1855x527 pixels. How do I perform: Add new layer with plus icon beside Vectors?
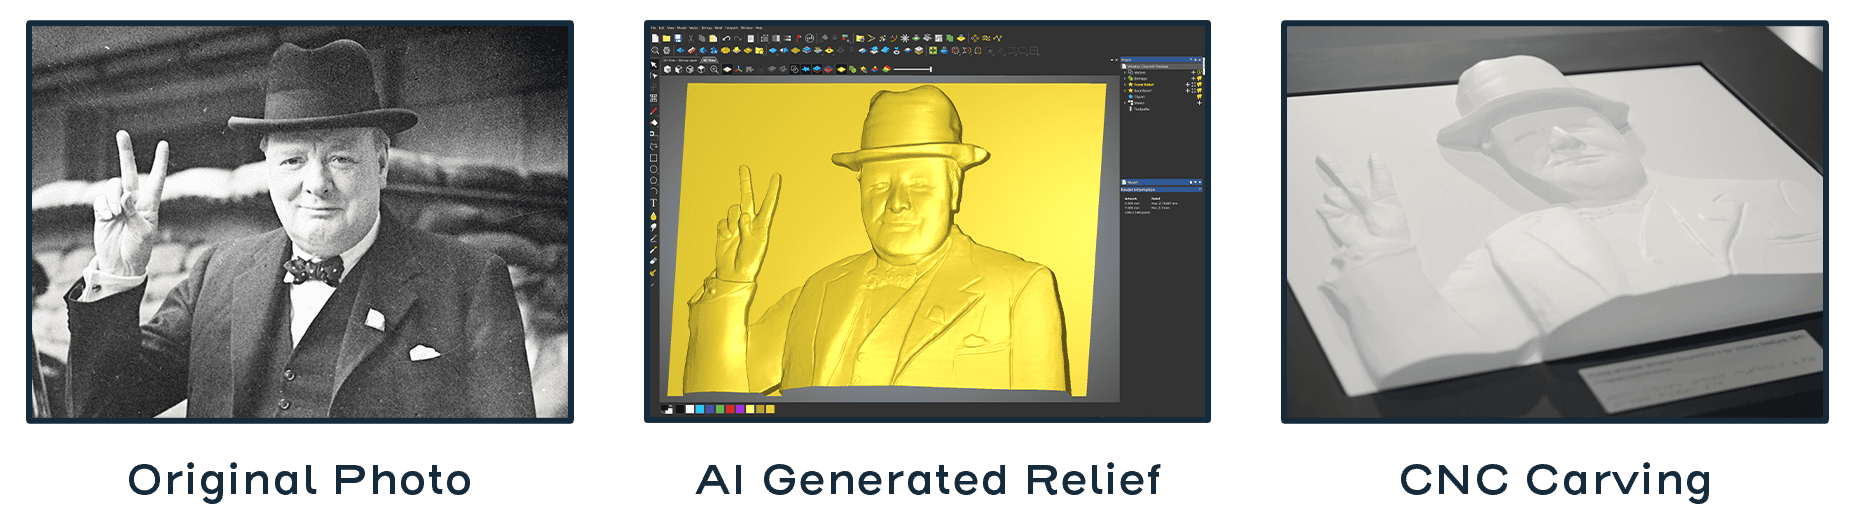(x=1193, y=72)
